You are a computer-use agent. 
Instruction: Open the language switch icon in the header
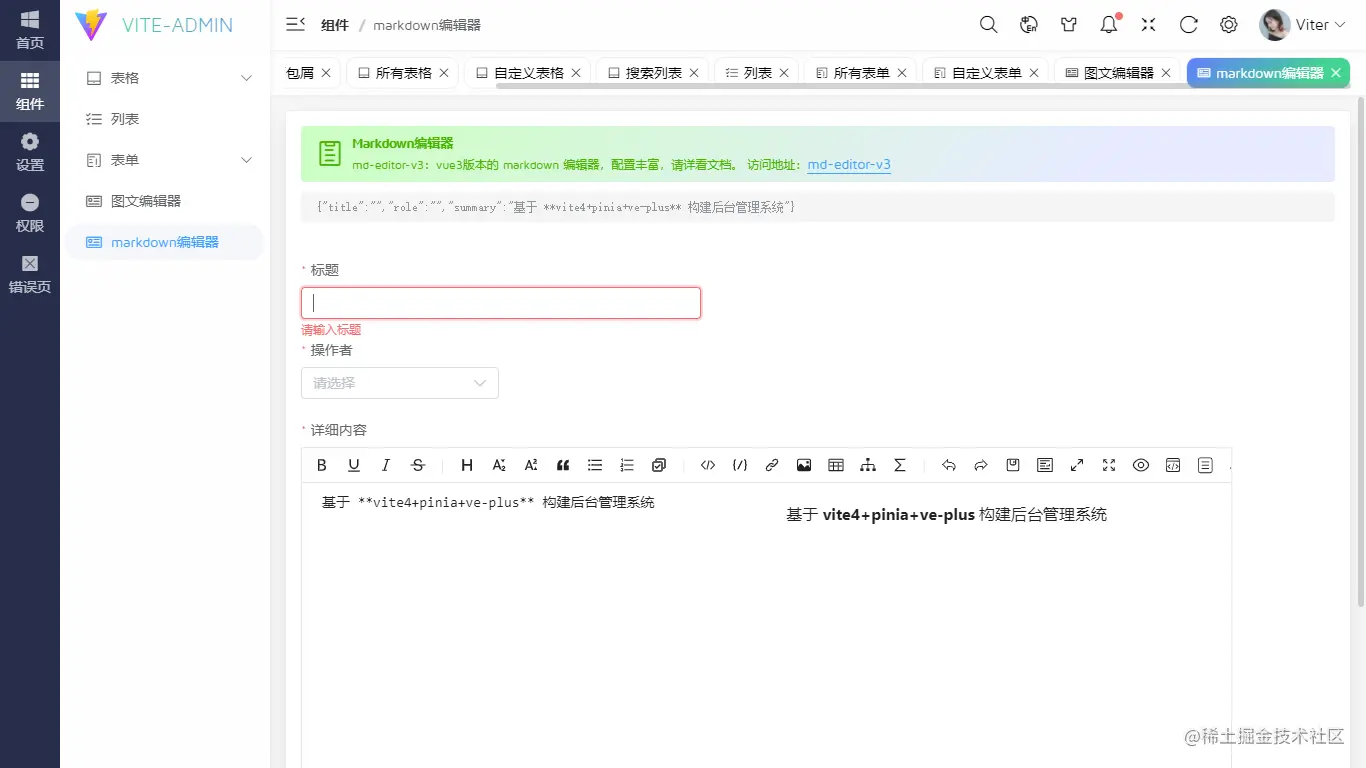click(x=1029, y=24)
